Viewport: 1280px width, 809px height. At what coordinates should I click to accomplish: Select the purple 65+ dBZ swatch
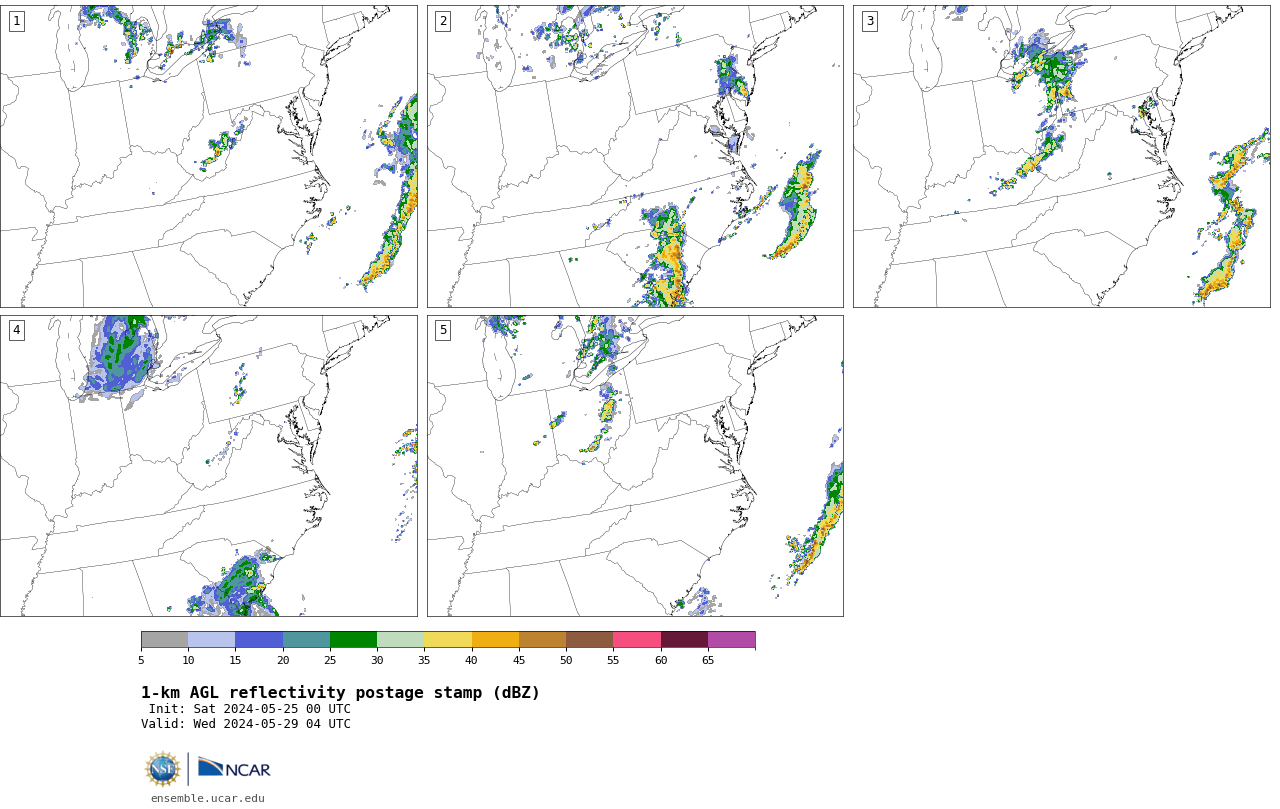[x=731, y=640]
